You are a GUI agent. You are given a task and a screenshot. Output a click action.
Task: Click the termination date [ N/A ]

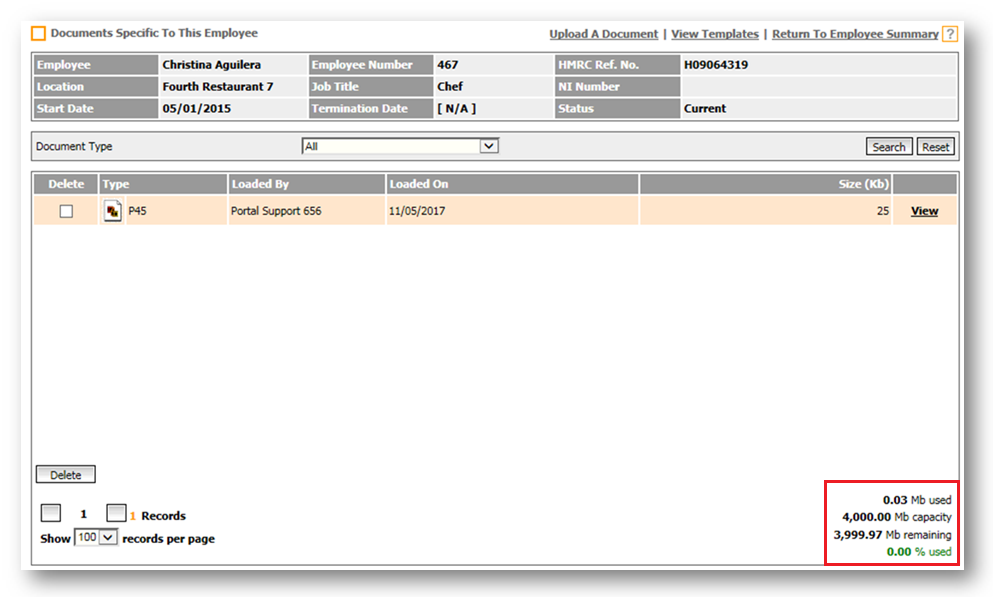coord(457,109)
